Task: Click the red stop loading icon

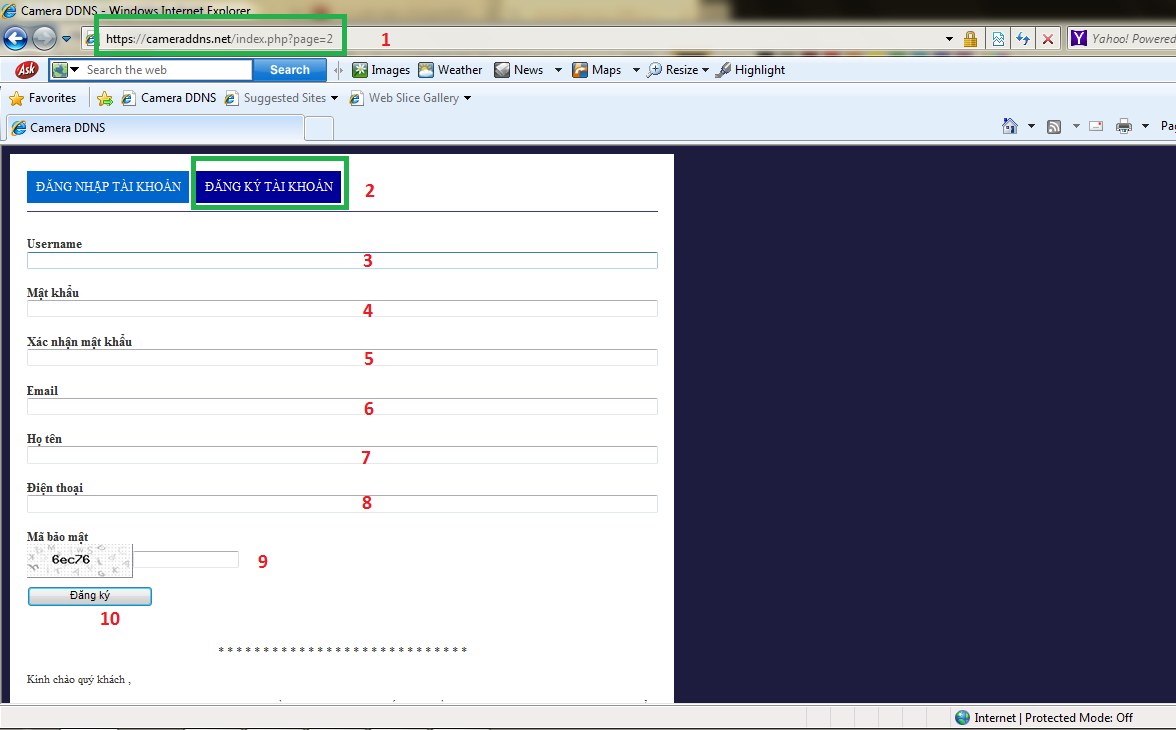Action: coord(1048,39)
